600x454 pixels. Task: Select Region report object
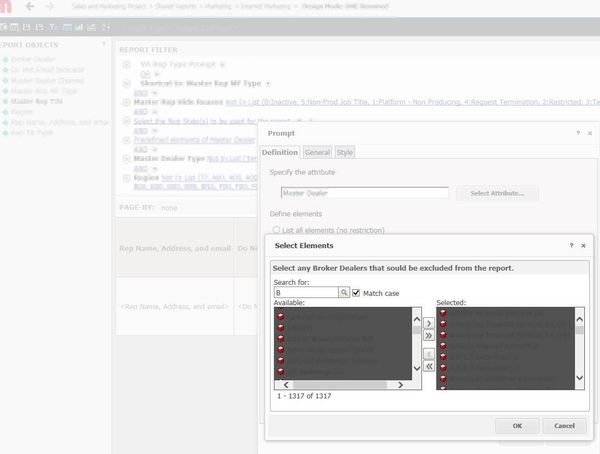tap(18, 112)
